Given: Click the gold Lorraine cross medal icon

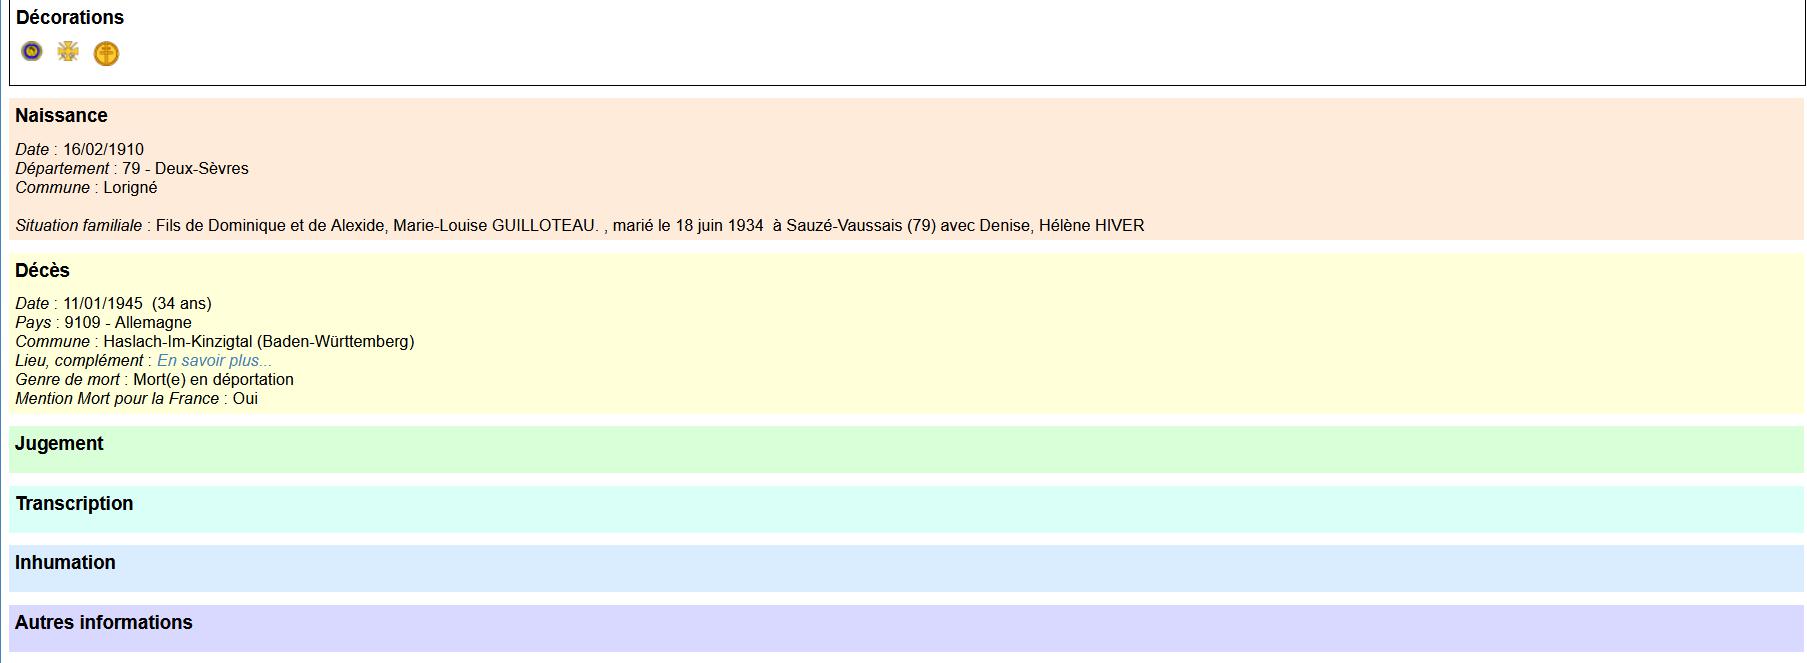Looking at the screenshot, I should coord(106,53).
